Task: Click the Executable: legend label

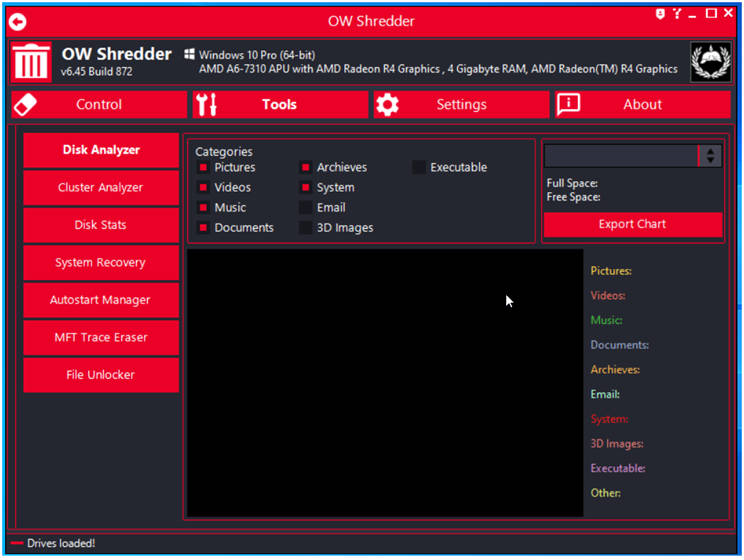Action: pyautogui.click(x=618, y=468)
